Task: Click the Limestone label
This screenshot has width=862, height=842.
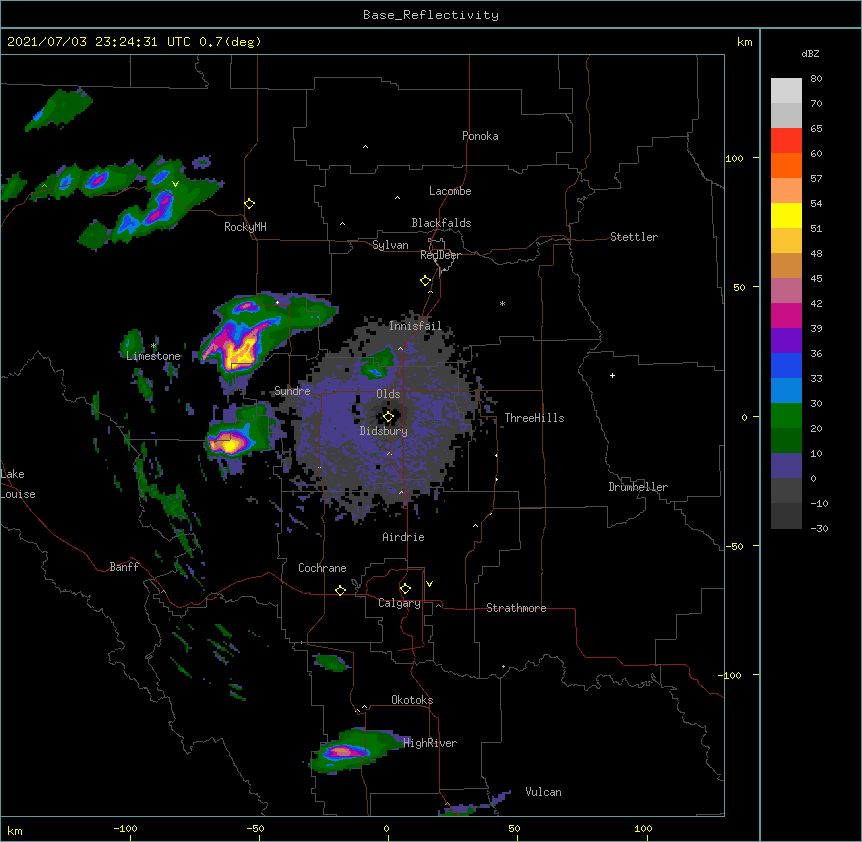Action: (x=153, y=356)
